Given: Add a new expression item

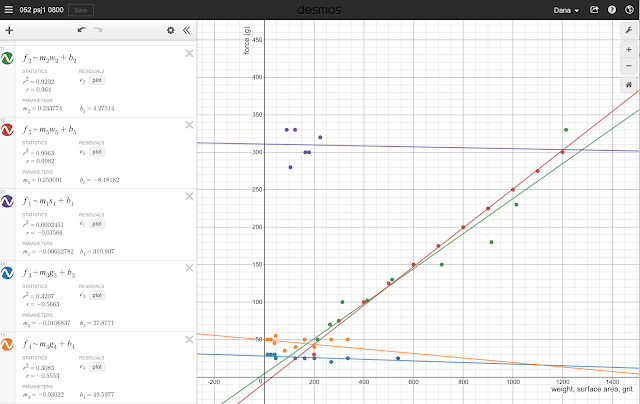Looking at the screenshot, I should 9,30.
